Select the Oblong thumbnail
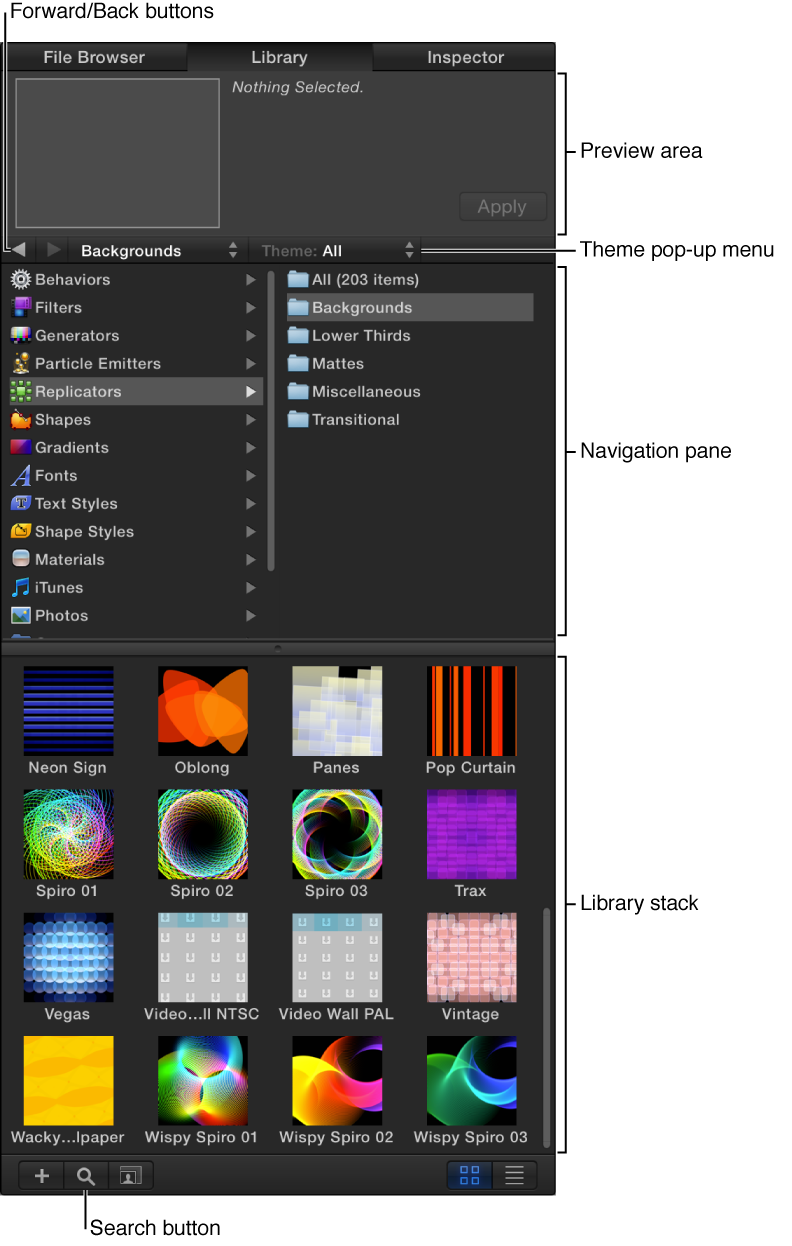Screen dimensions: 792x1246 [x=202, y=711]
